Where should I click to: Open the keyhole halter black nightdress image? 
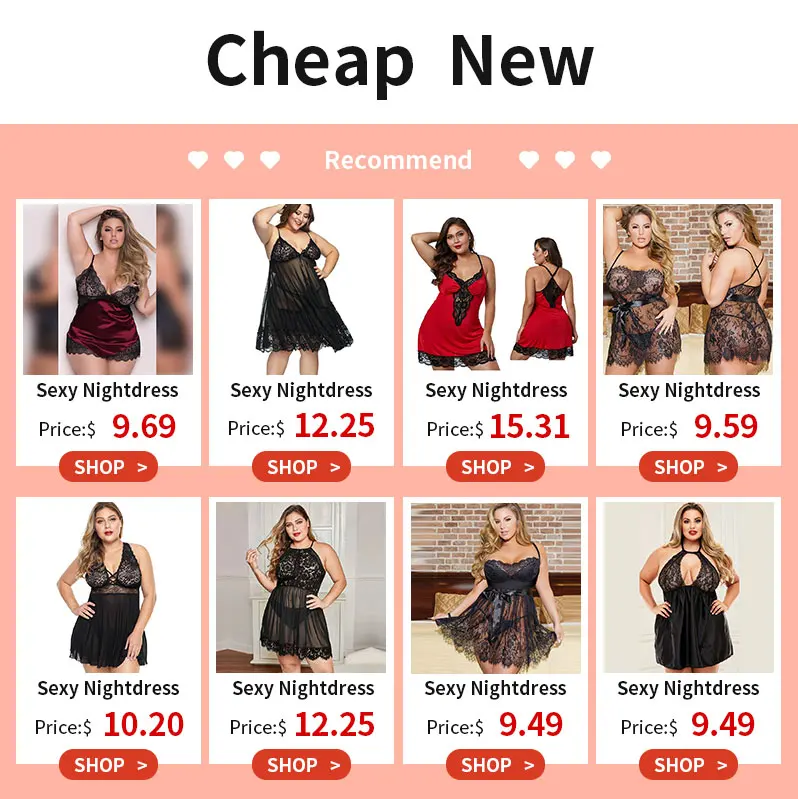pos(688,588)
